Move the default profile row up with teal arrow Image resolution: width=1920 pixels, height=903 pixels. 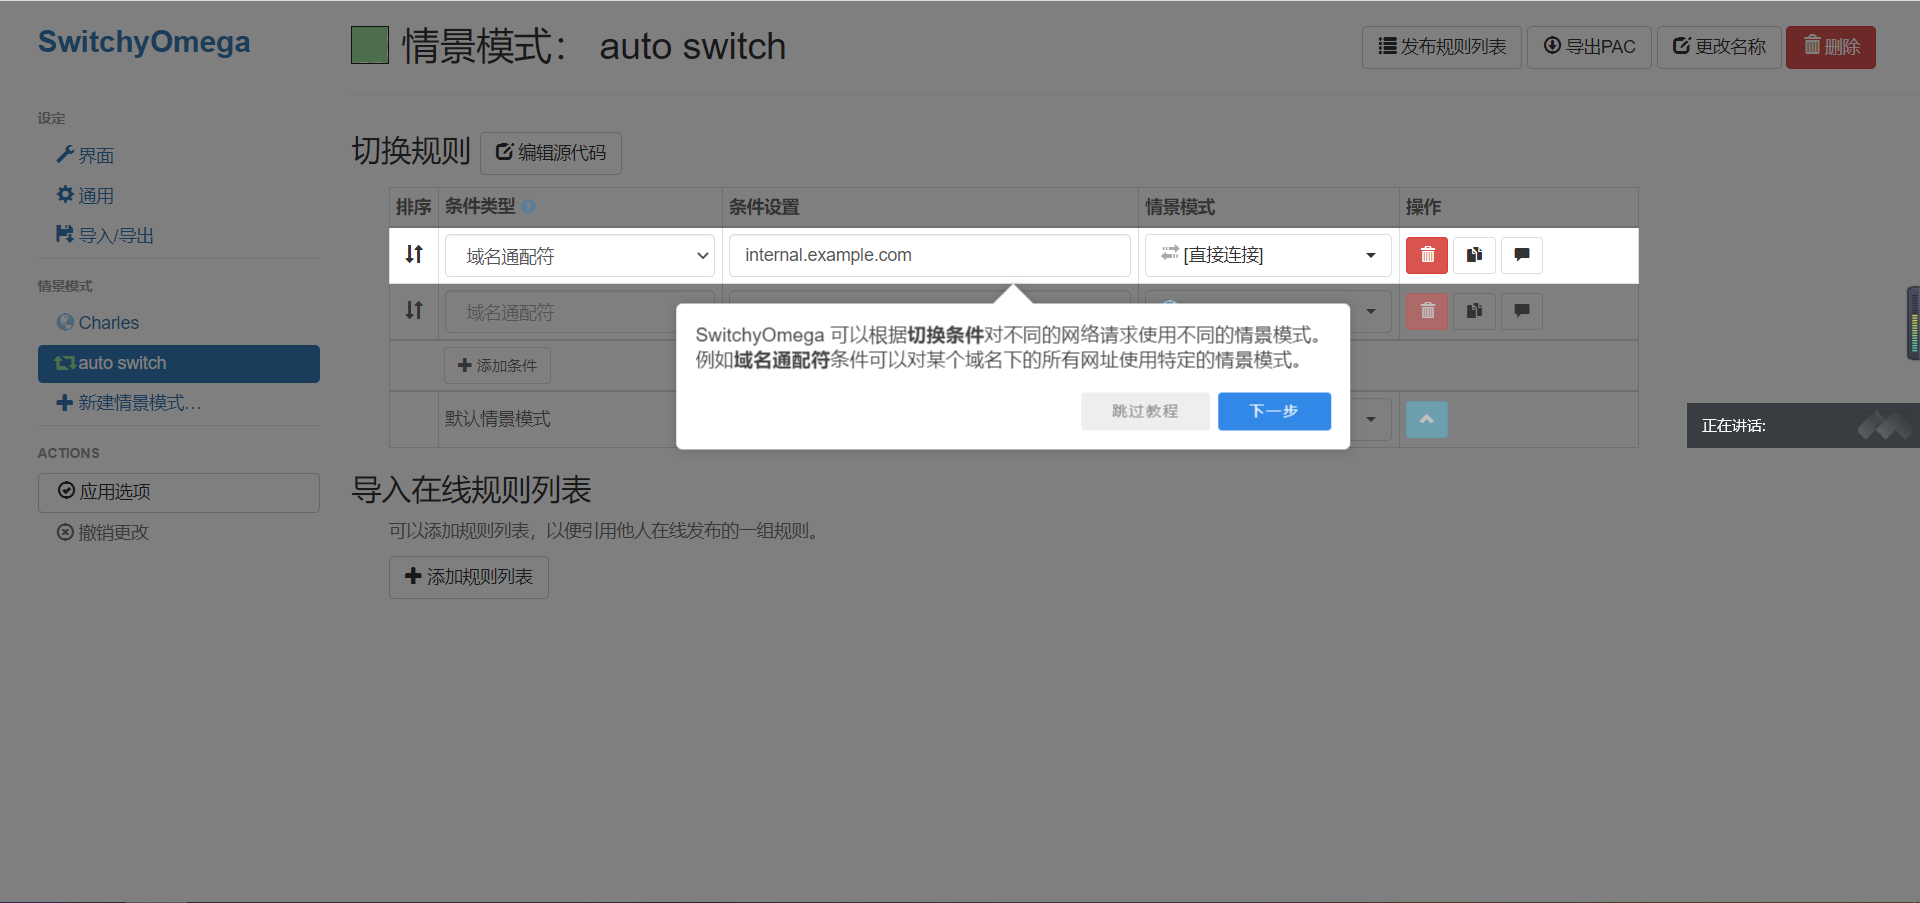1426,419
